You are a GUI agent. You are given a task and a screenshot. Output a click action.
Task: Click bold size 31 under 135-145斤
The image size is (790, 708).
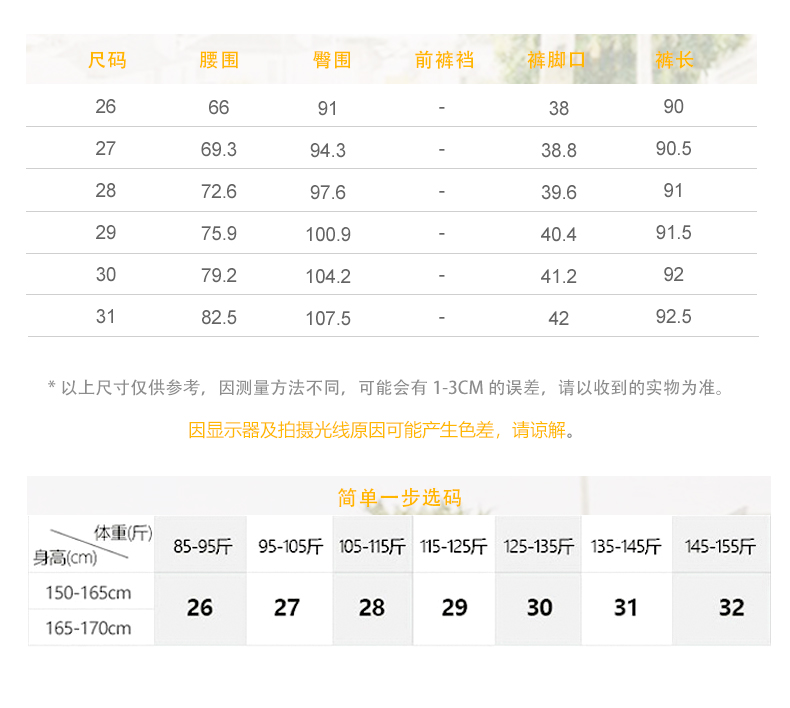[625, 608]
